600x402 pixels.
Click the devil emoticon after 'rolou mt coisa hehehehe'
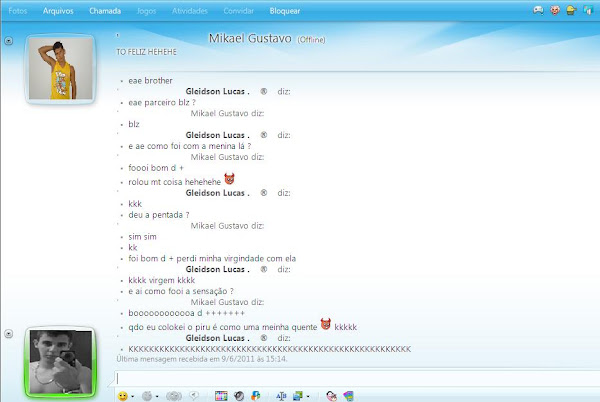click(x=229, y=179)
